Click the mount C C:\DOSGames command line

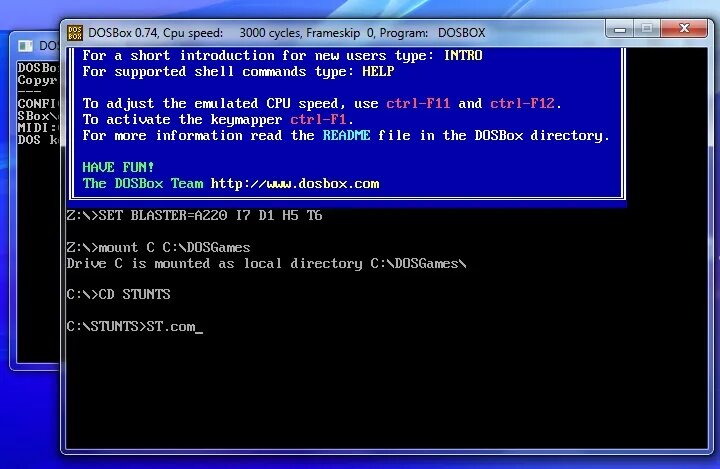(x=158, y=248)
